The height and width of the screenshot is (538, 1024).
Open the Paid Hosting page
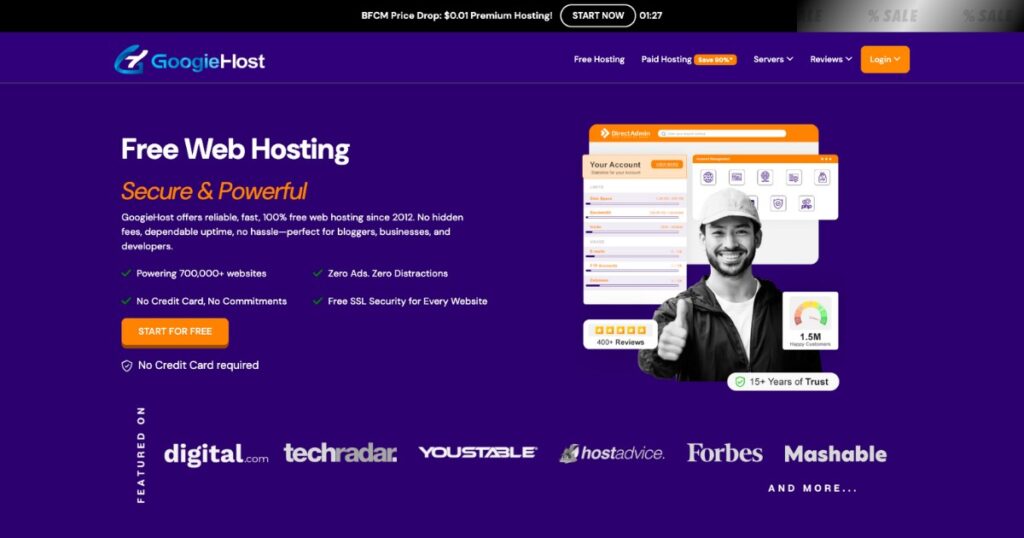pyautogui.click(x=666, y=59)
